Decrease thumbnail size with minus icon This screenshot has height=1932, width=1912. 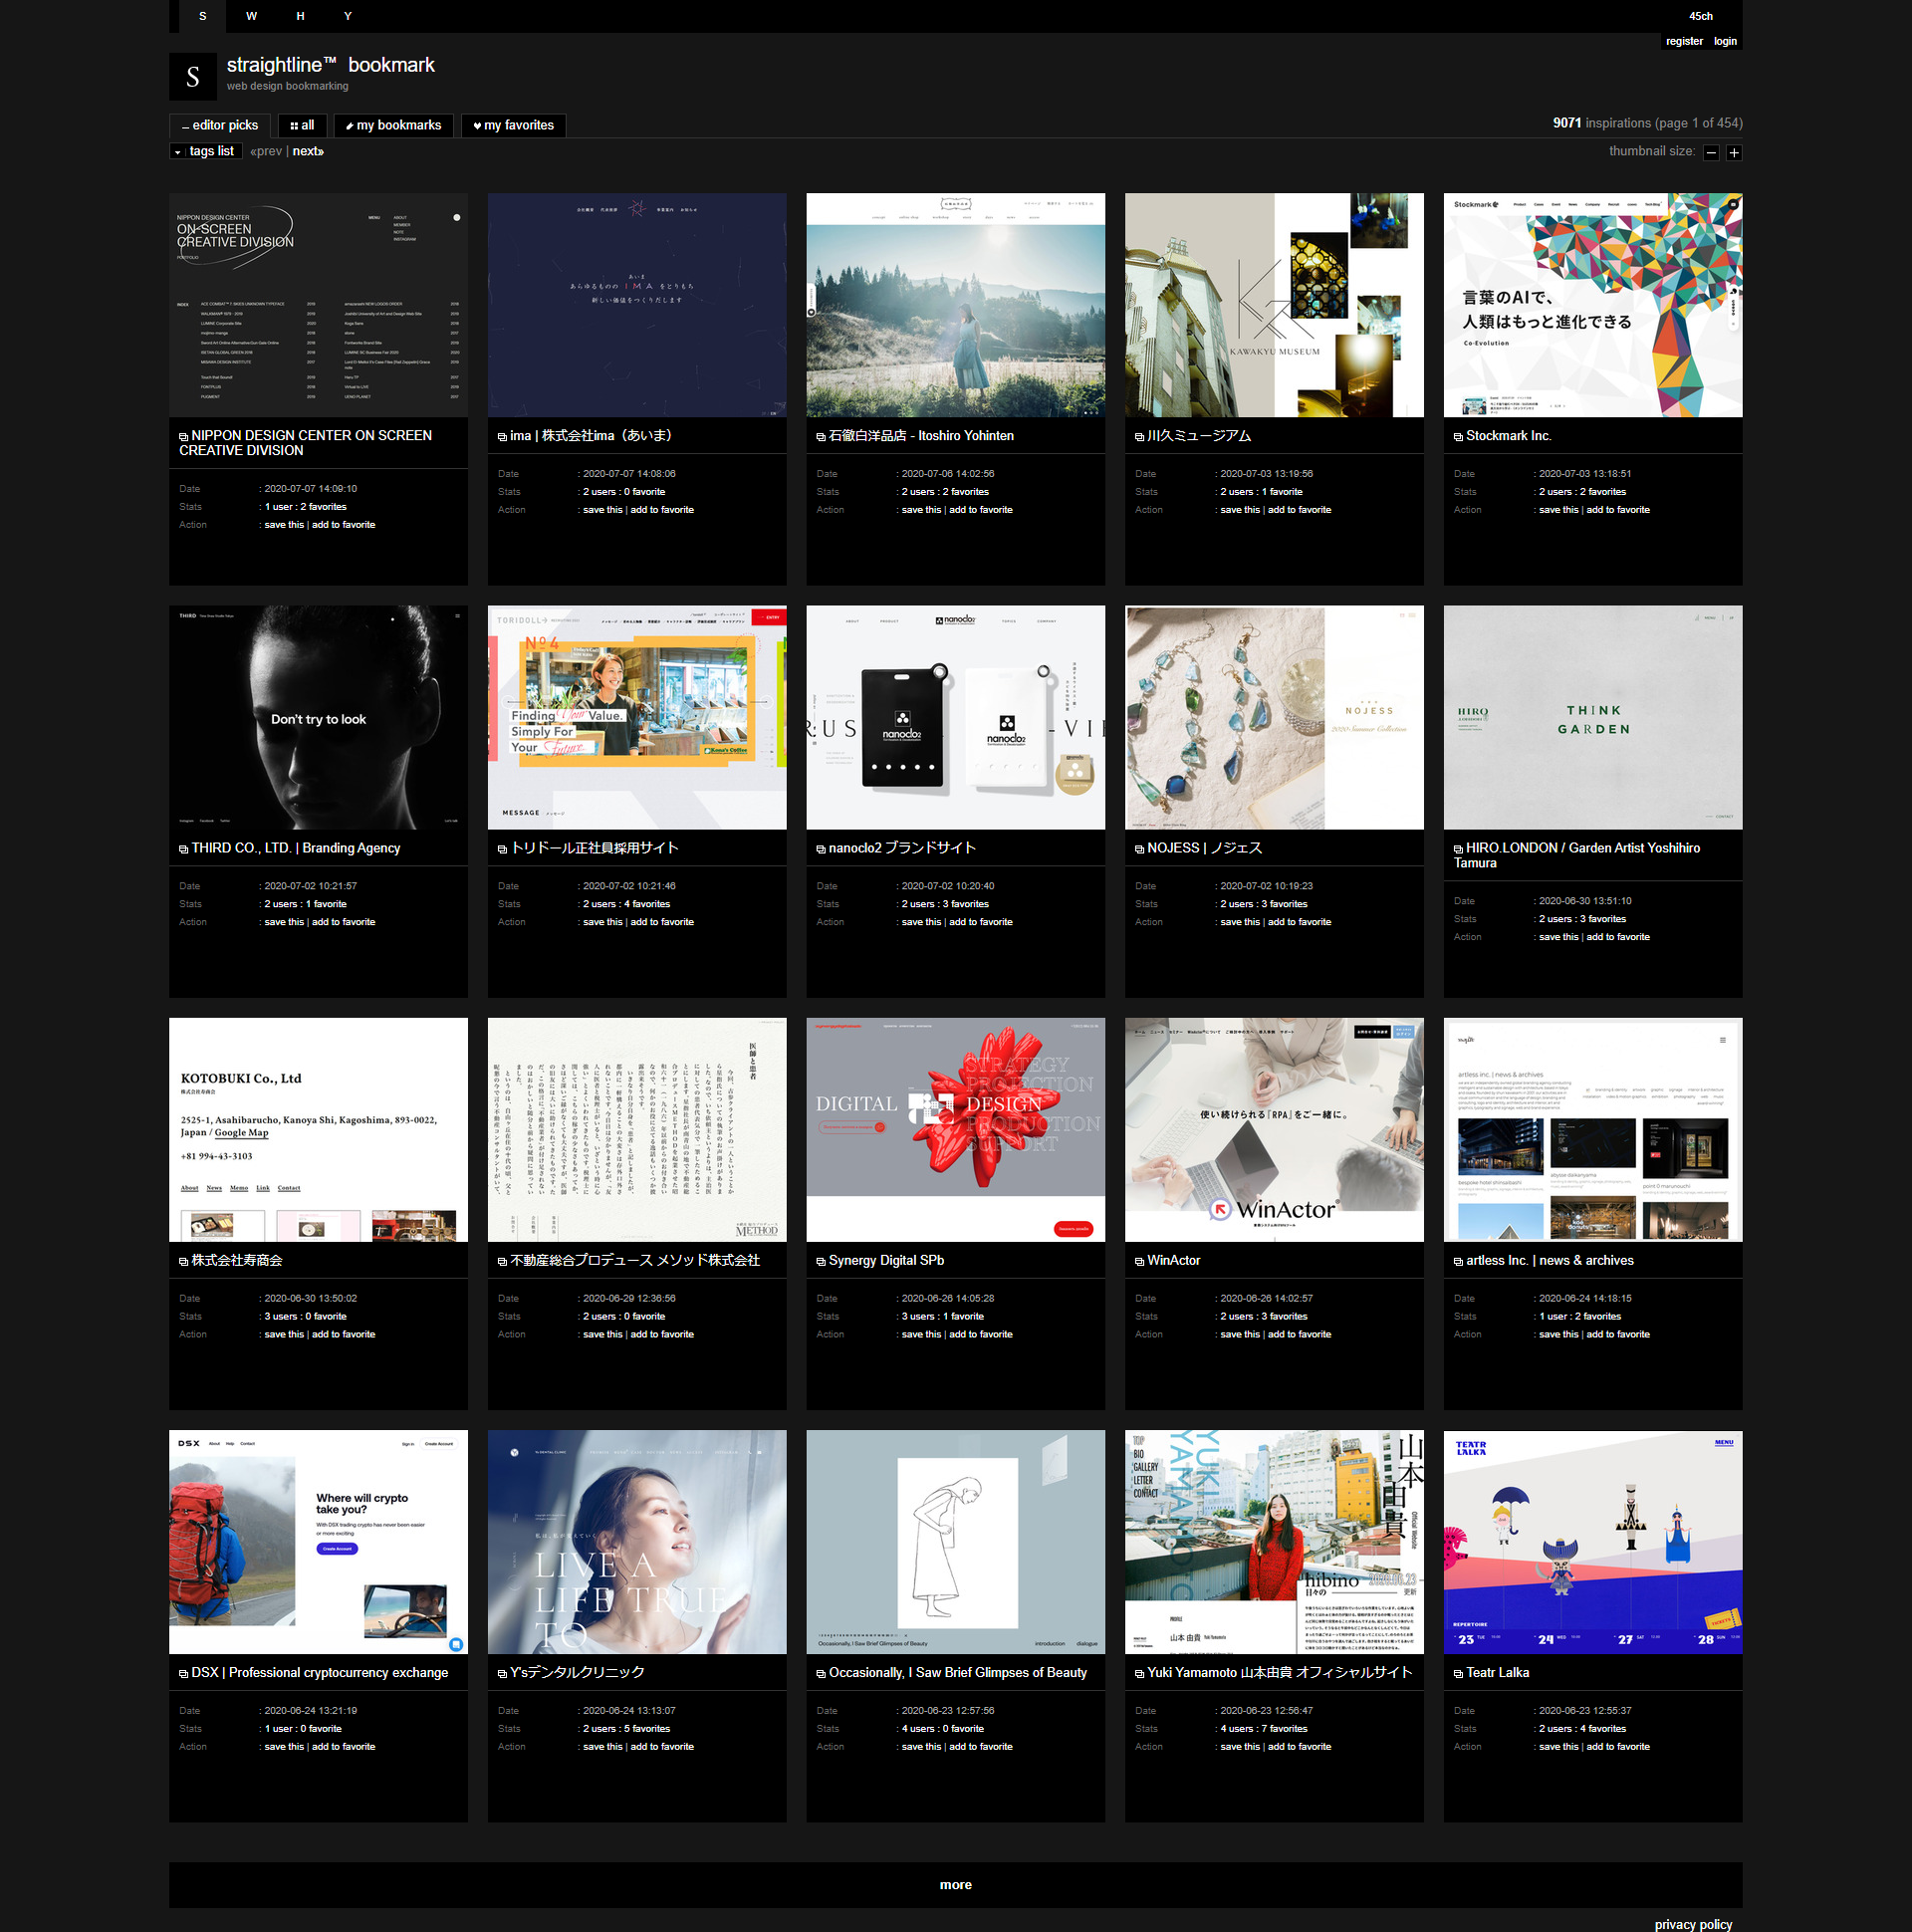click(1711, 153)
